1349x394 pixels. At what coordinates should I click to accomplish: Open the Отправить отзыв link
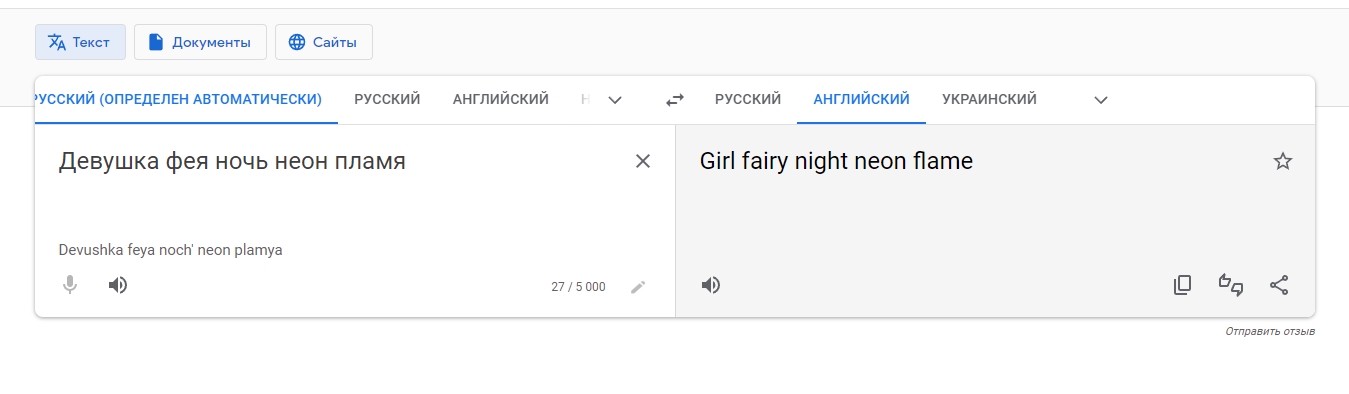point(1270,331)
